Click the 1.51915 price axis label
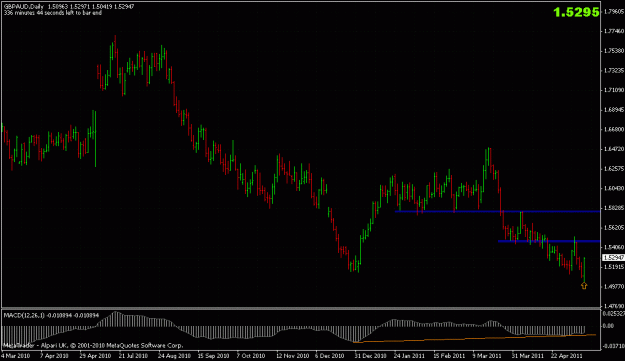Viewport: 625px width, 361px height. tap(613, 267)
